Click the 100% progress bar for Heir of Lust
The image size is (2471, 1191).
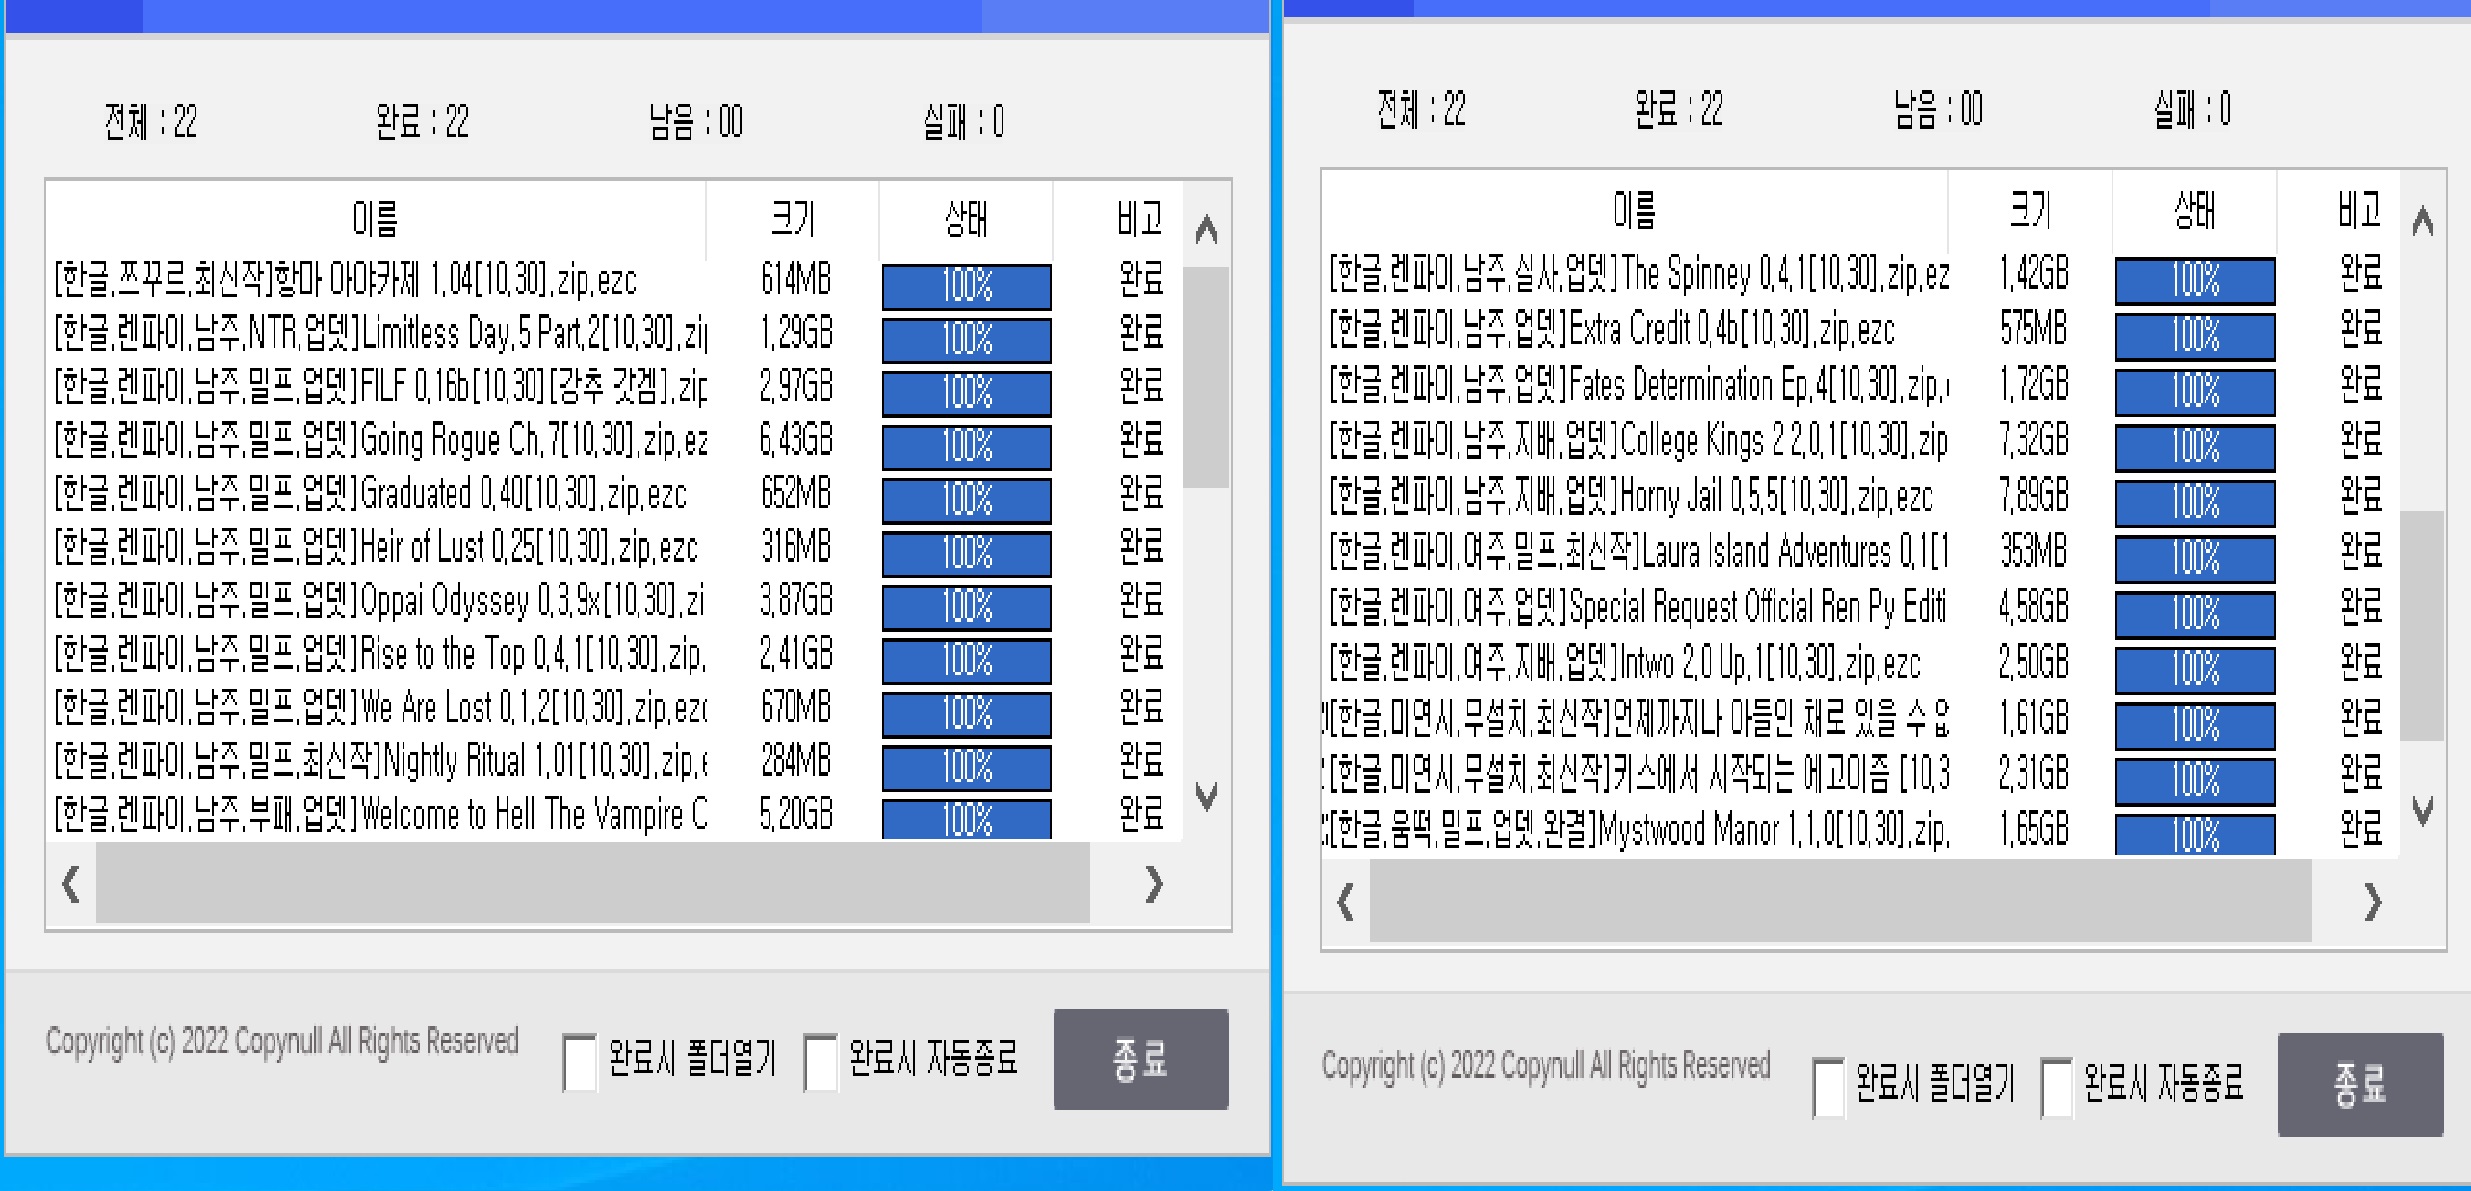965,553
